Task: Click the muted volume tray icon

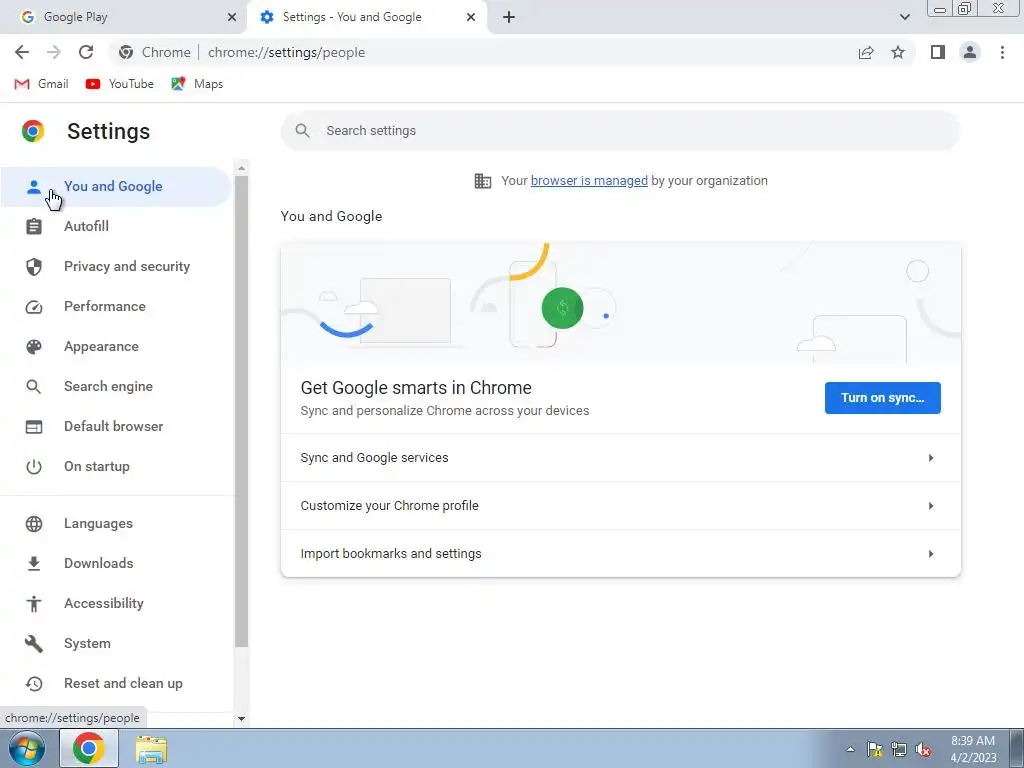Action: 923,749
